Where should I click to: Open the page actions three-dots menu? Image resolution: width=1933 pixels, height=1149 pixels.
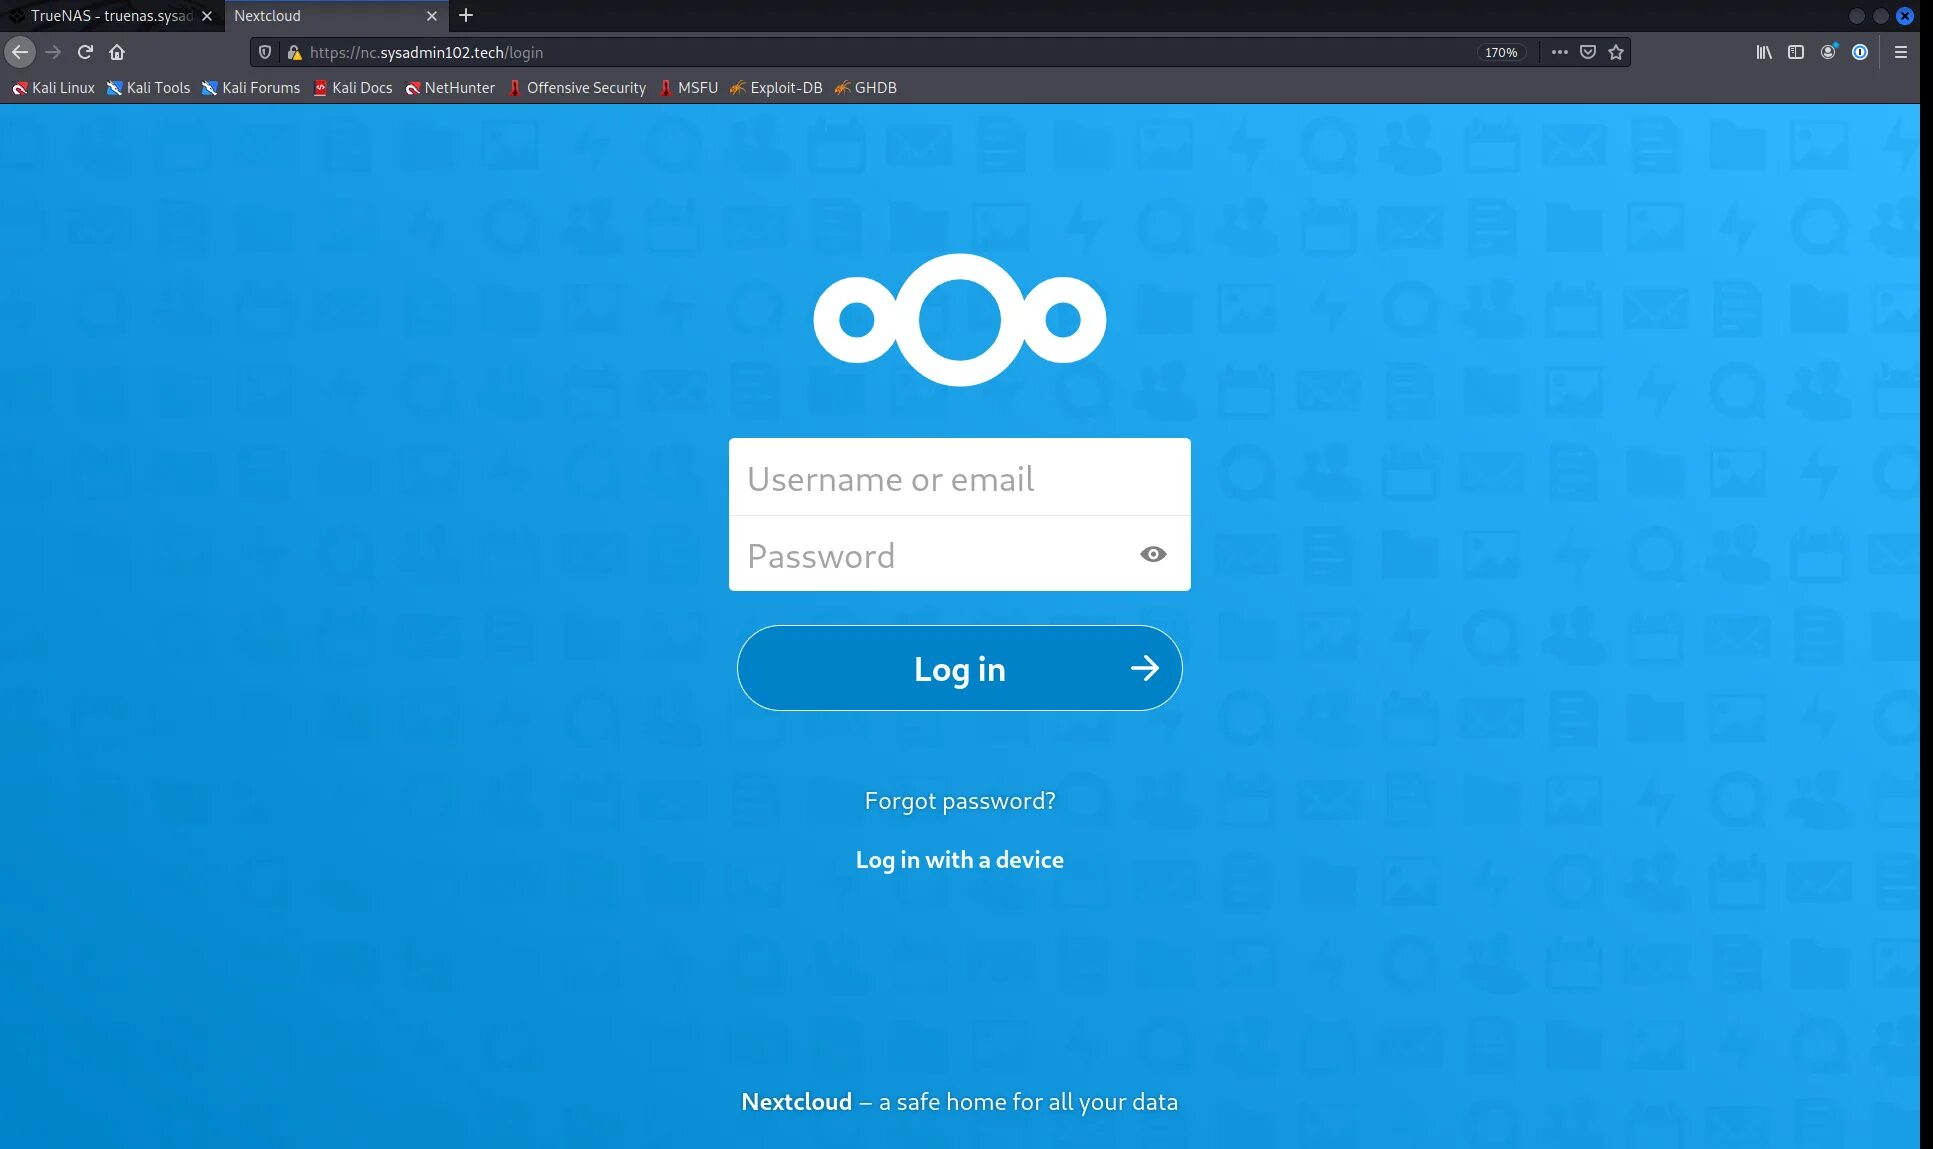tap(1559, 52)
